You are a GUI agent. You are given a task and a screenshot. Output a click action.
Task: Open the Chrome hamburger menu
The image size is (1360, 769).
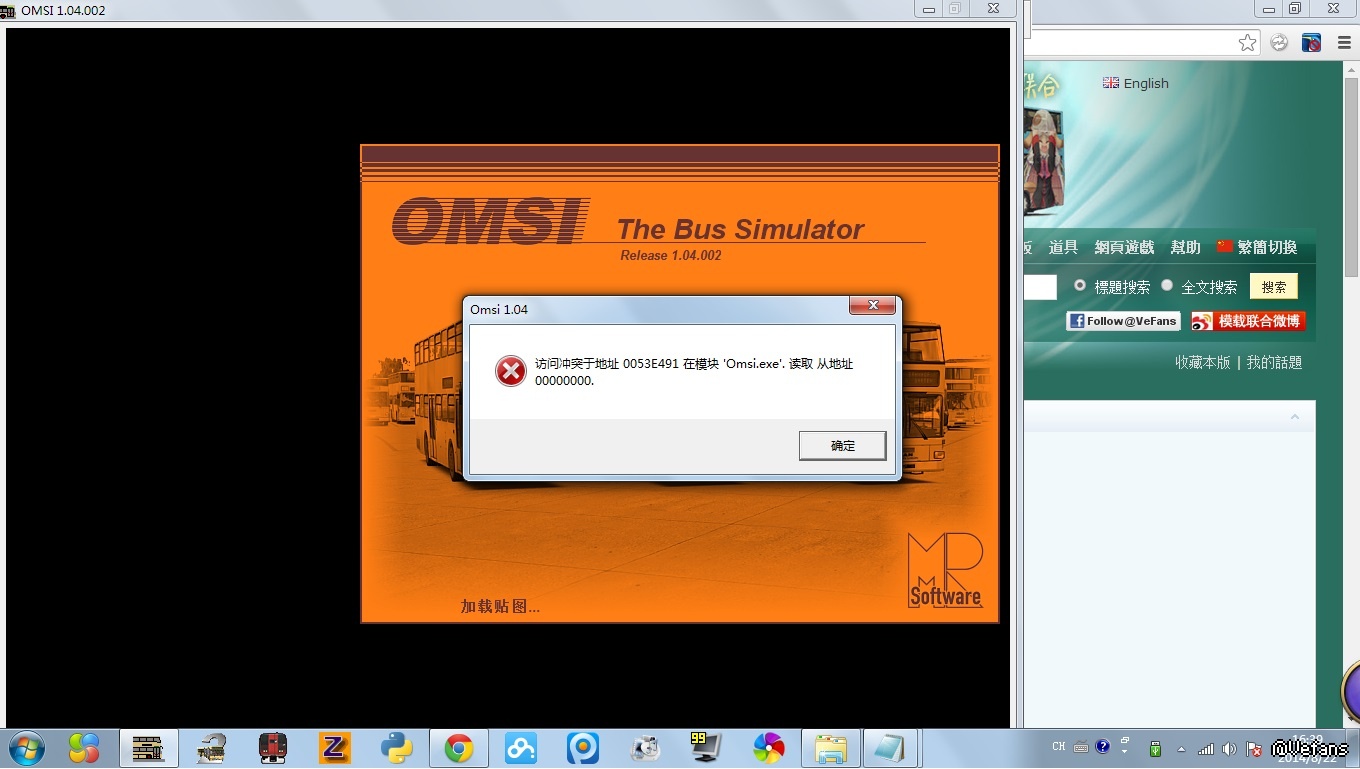1343,42
